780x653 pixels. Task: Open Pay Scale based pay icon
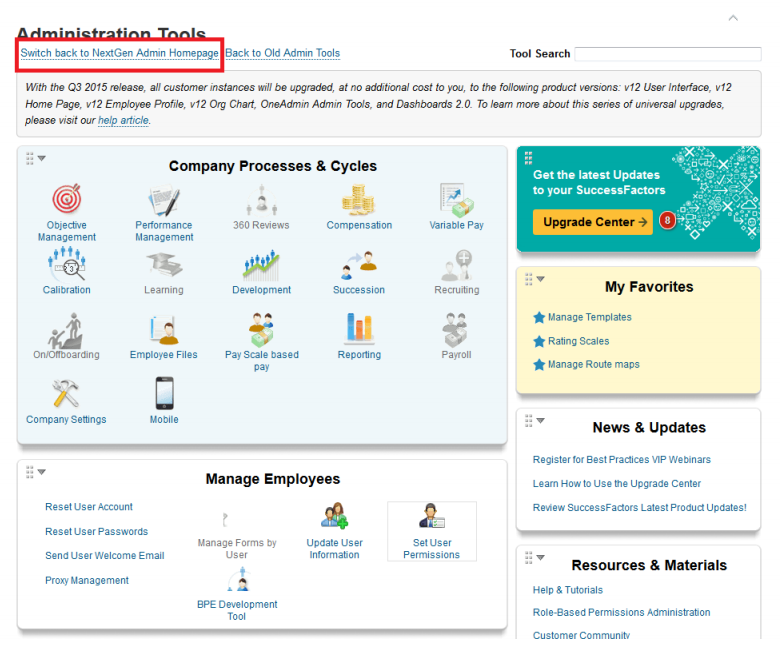point(261,329)
